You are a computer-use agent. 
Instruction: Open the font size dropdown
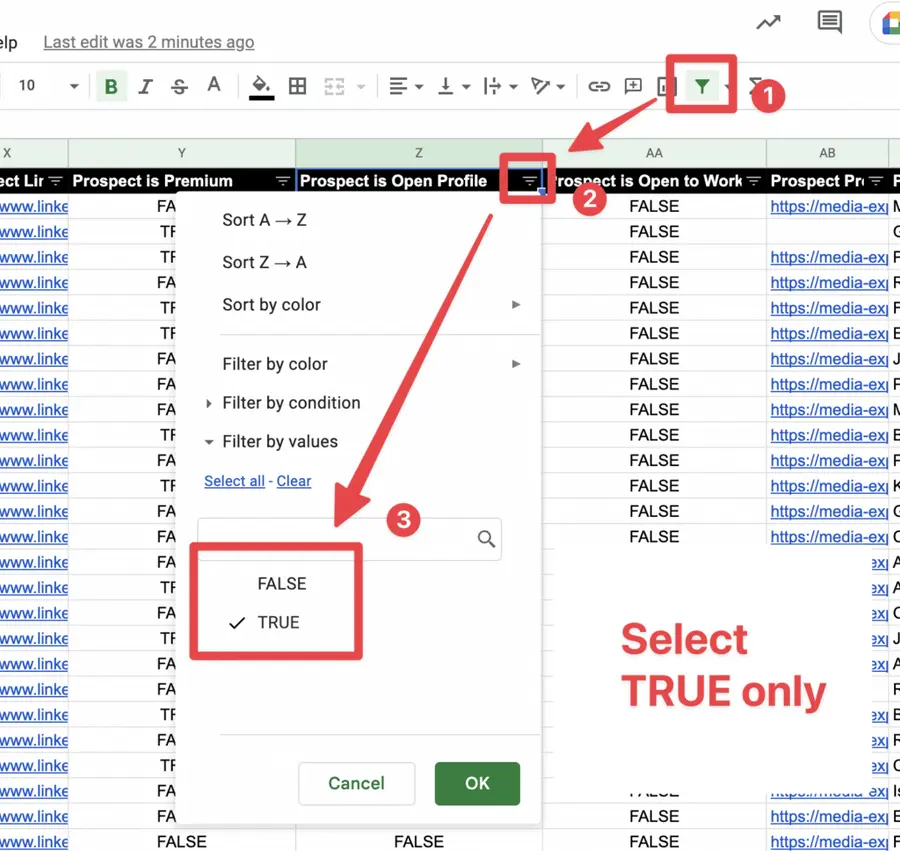[45, 86]
